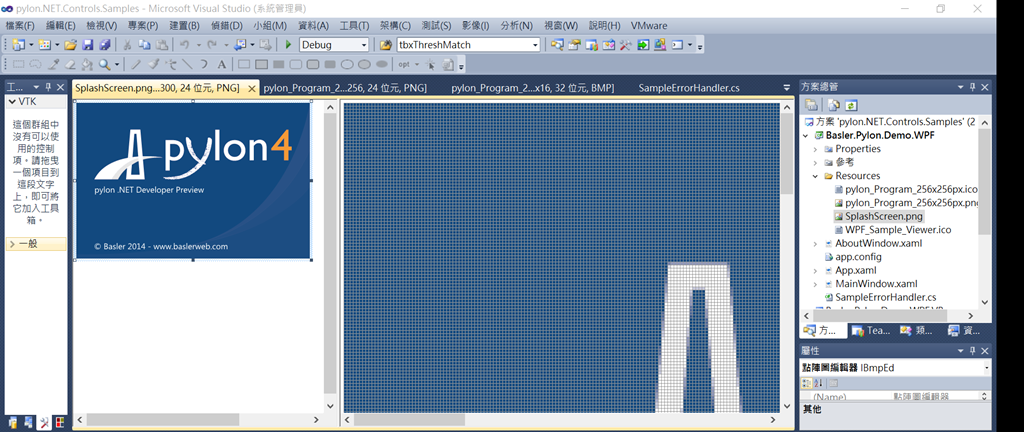1024x432 pixels.
Task: Click the Find in Files icon
Action: coord(386,45)
